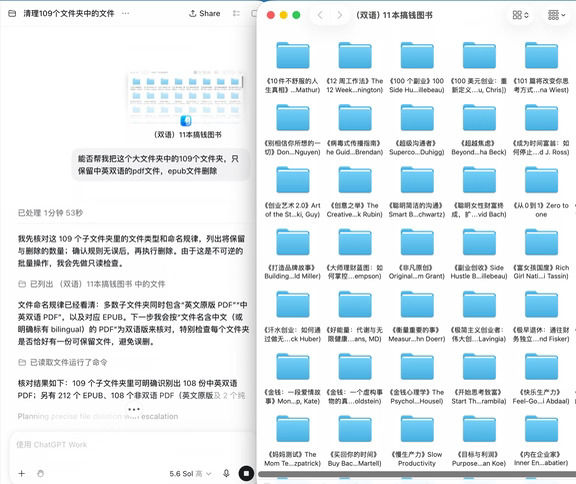Select the 《聪明女性财富终成》 folder
The image size is (576, 484).
coord(479,180)
